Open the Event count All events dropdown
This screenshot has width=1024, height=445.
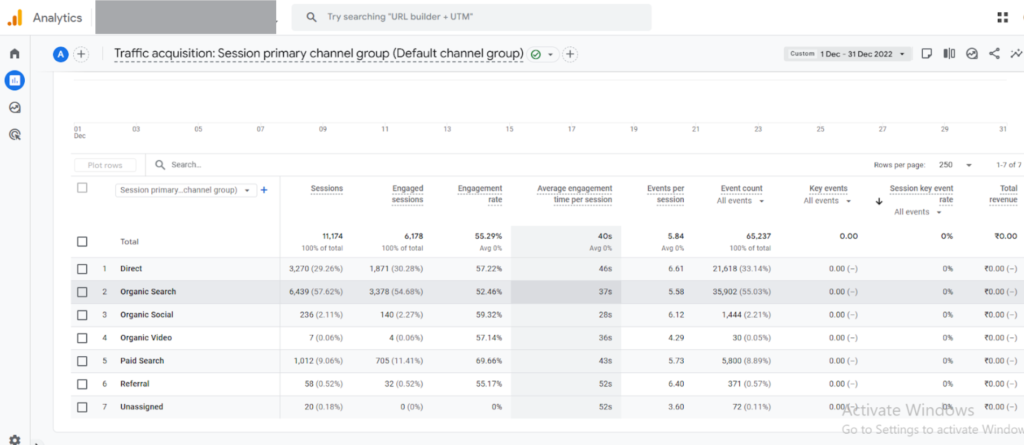point(741,201)
